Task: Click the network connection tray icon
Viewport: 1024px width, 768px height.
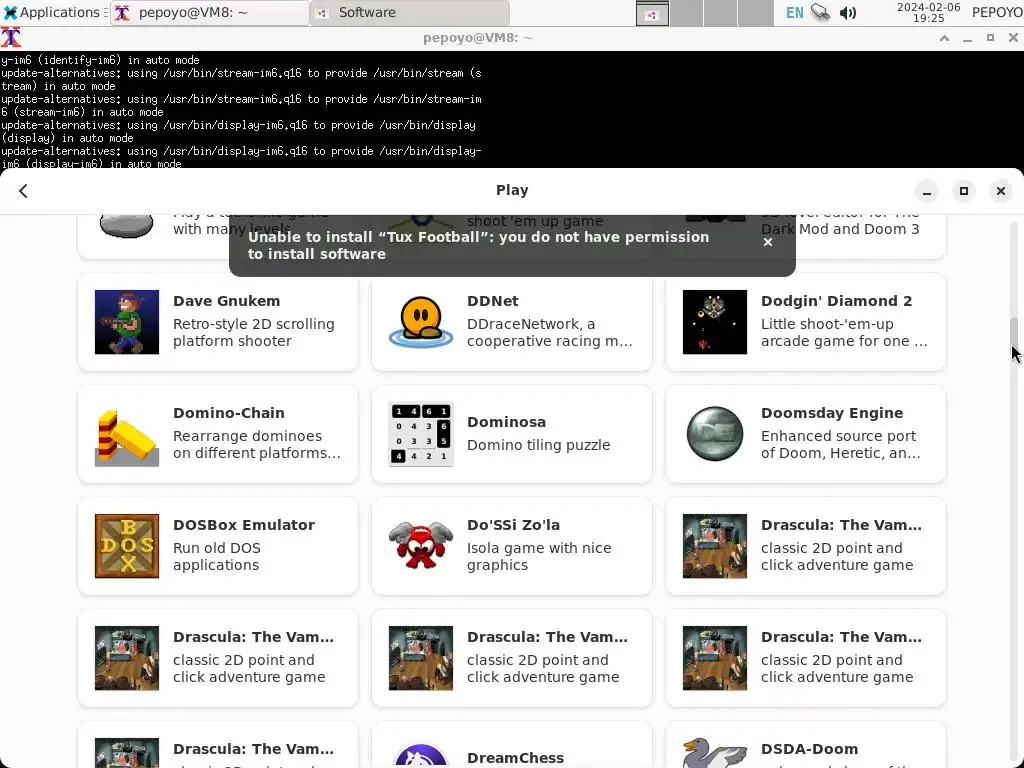Action: pos(821,12)
